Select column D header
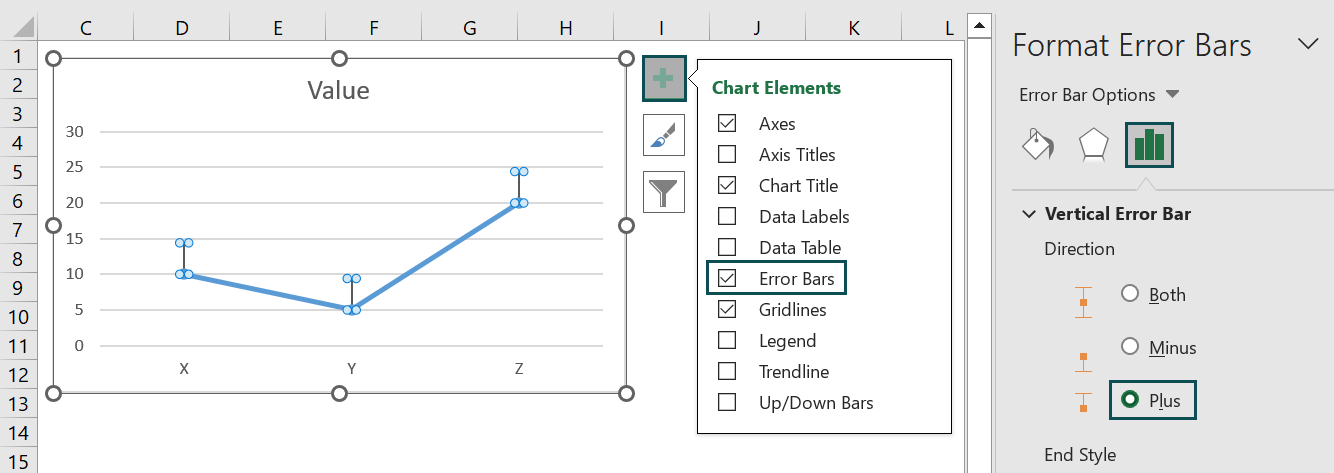Image resolution: width=1334 pixels, height=473 pixels. pyautogui.click(x=182, y=29)
